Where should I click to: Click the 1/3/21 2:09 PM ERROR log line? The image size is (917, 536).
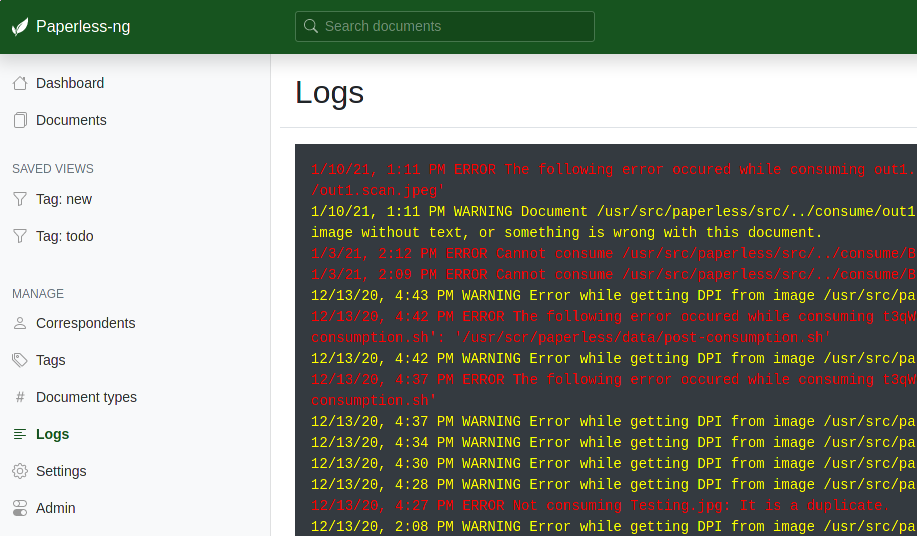click(613, 275)
